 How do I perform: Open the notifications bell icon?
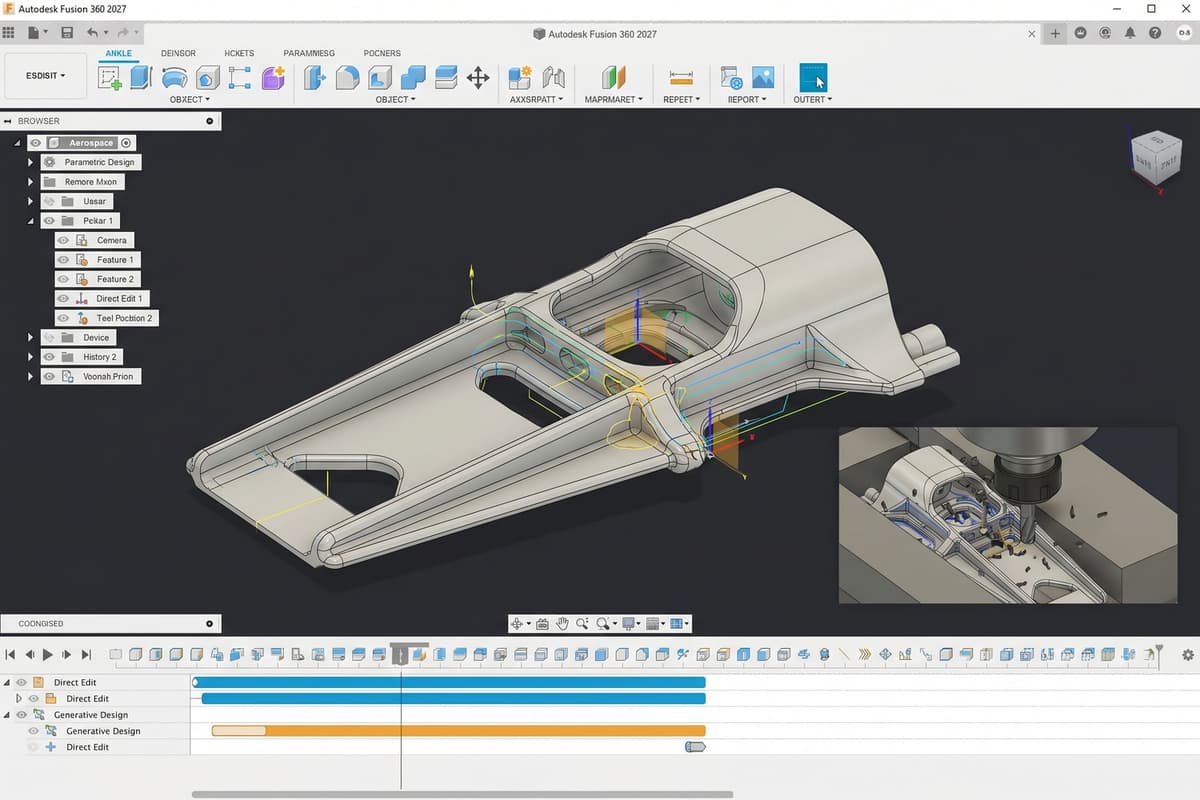[1130, 33]
